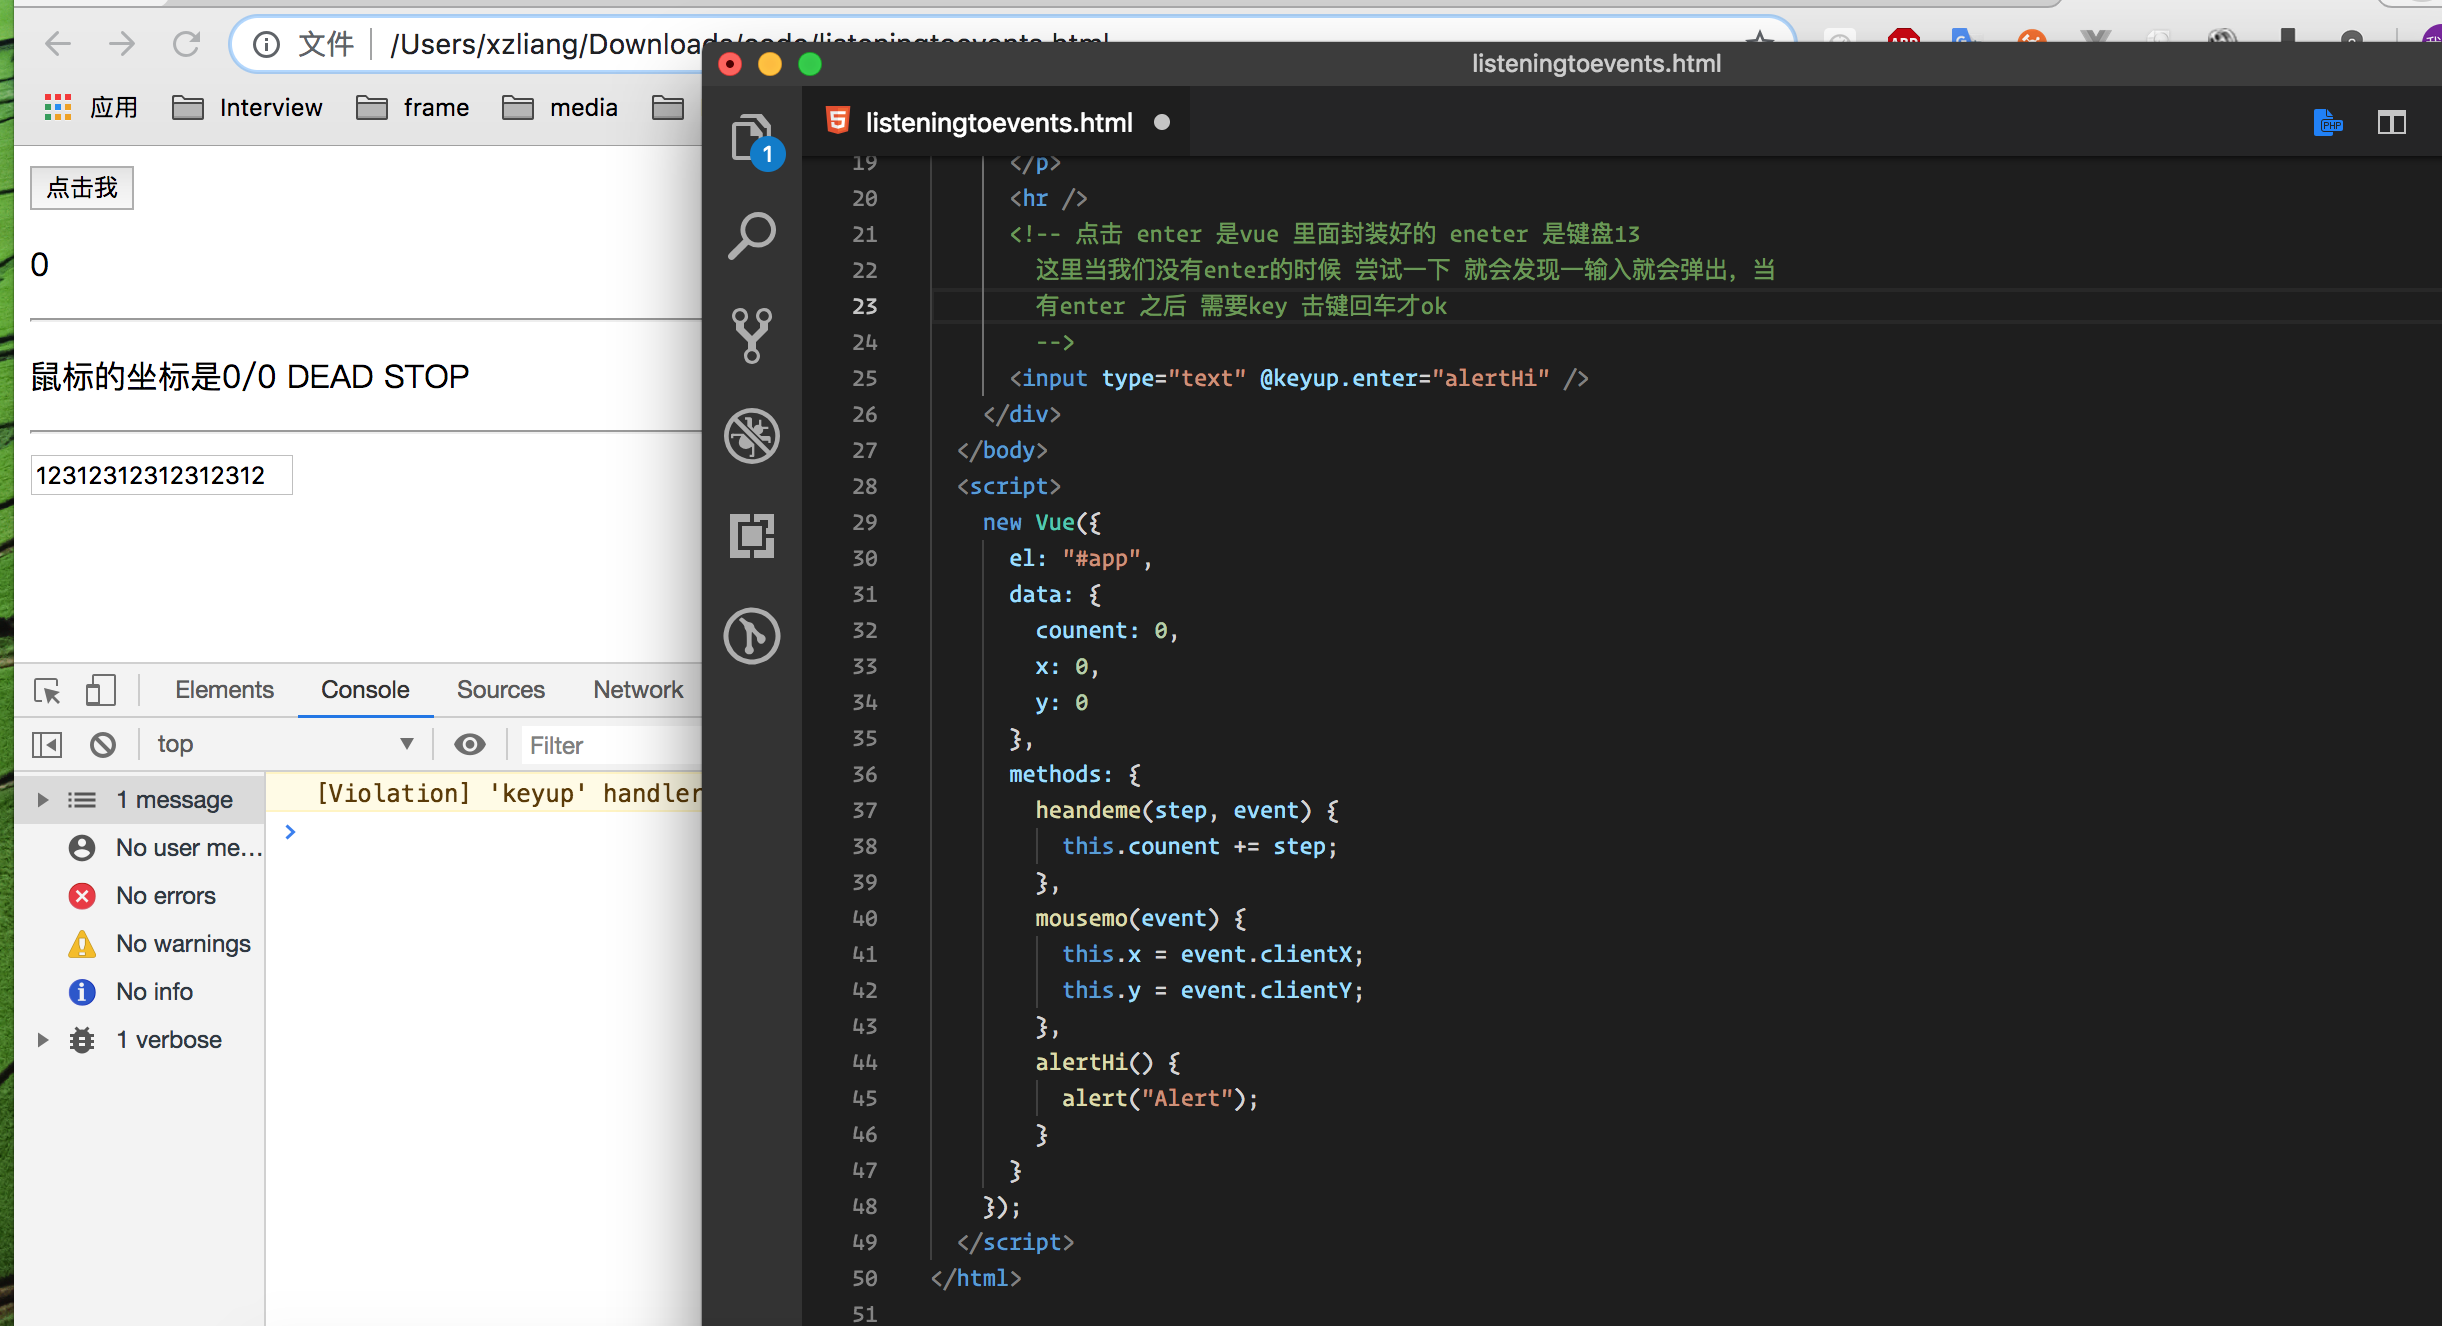Open the Extensions view in the activity bar

click(751, 536)
